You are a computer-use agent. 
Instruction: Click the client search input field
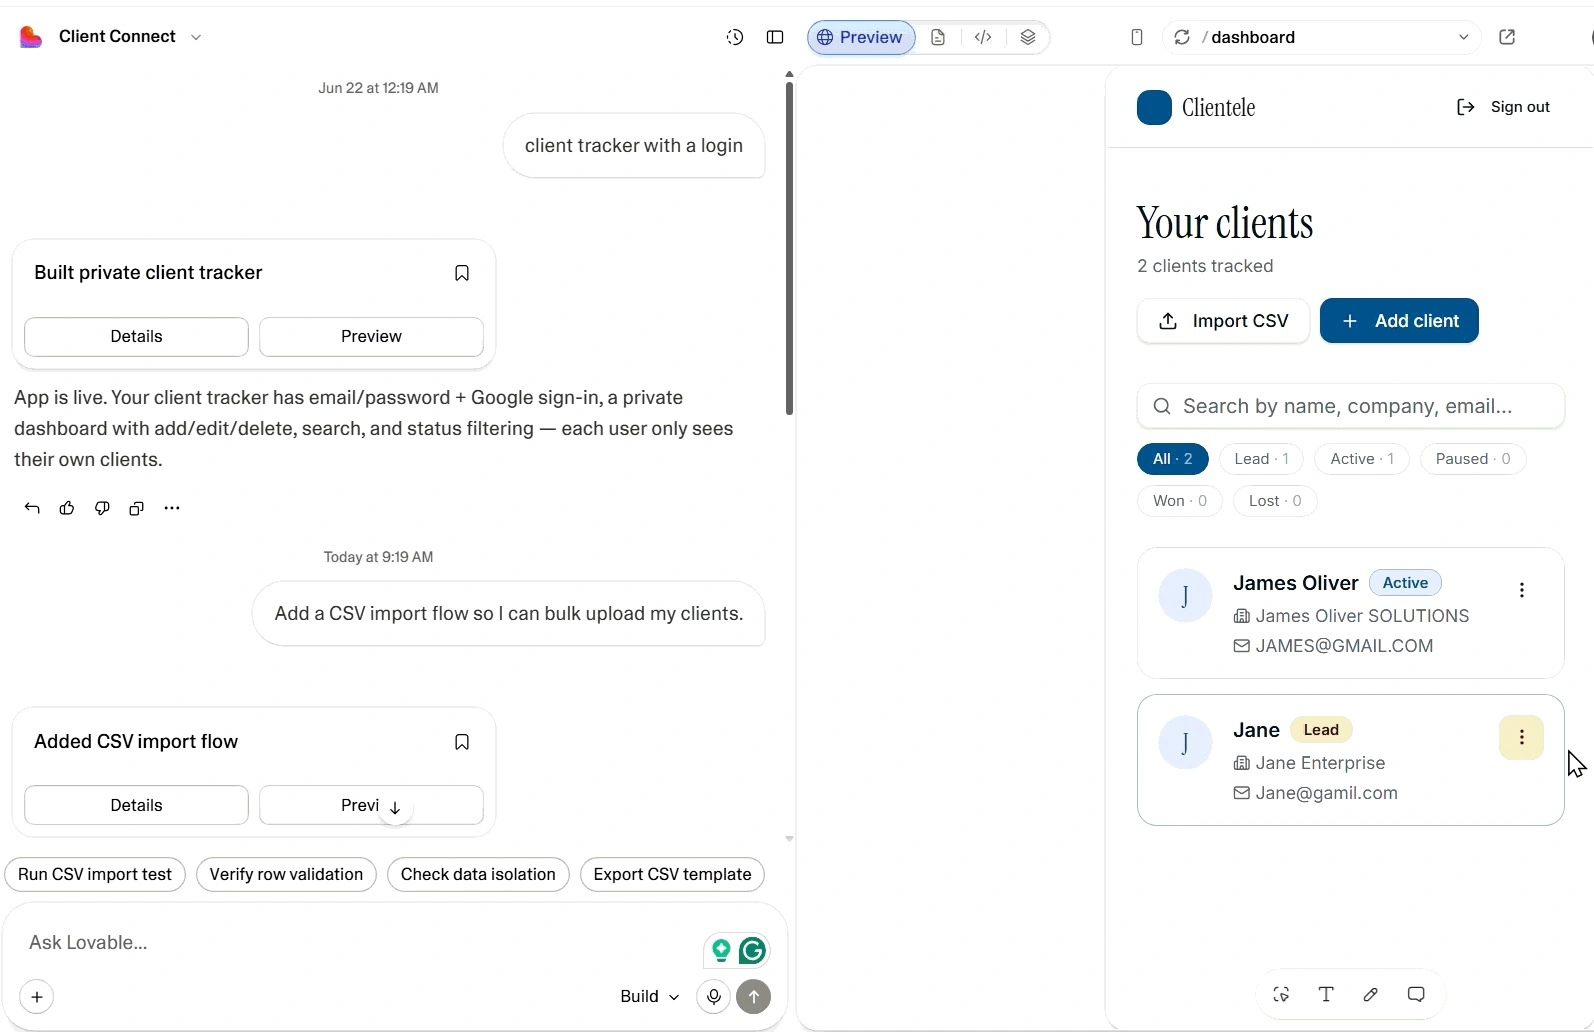click(1351, 406)
